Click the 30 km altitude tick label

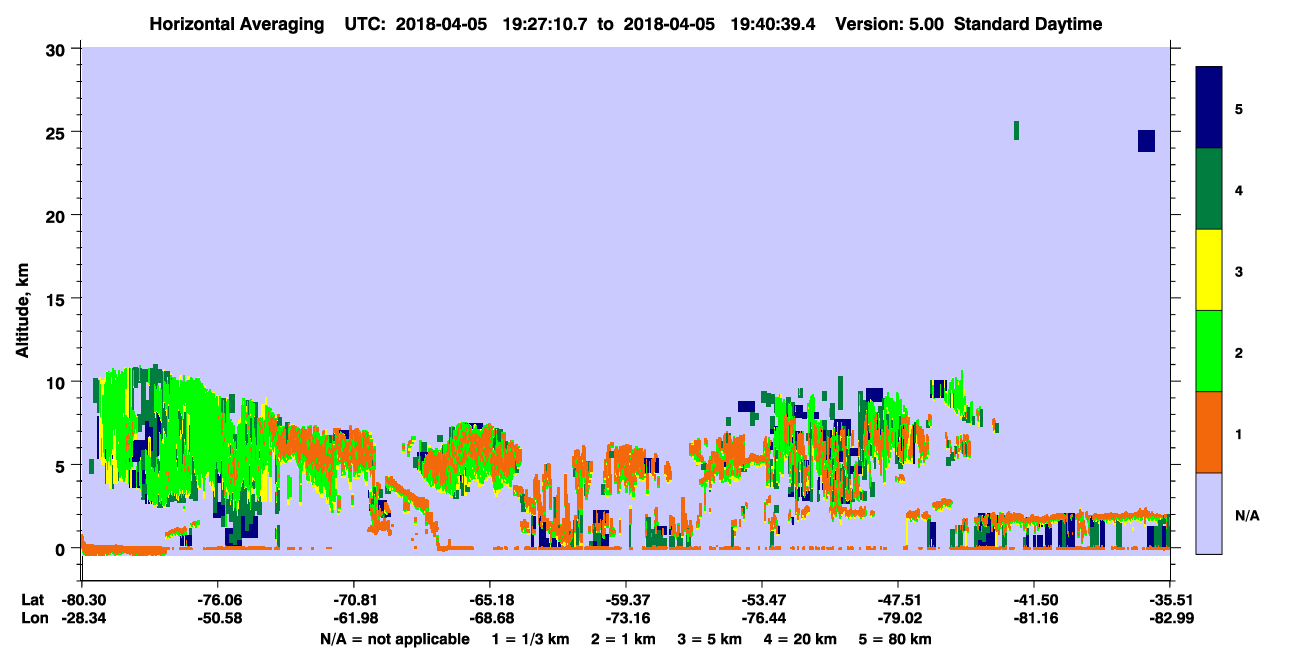[x=58, y=49]
